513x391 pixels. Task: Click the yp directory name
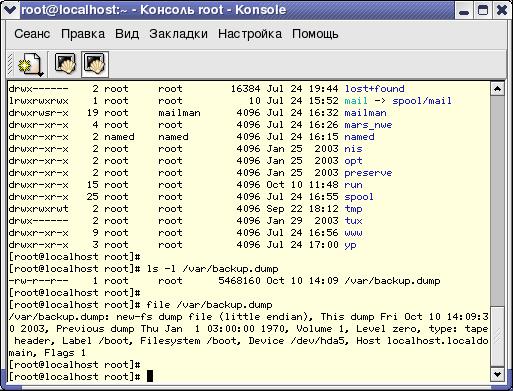point(350,245)
